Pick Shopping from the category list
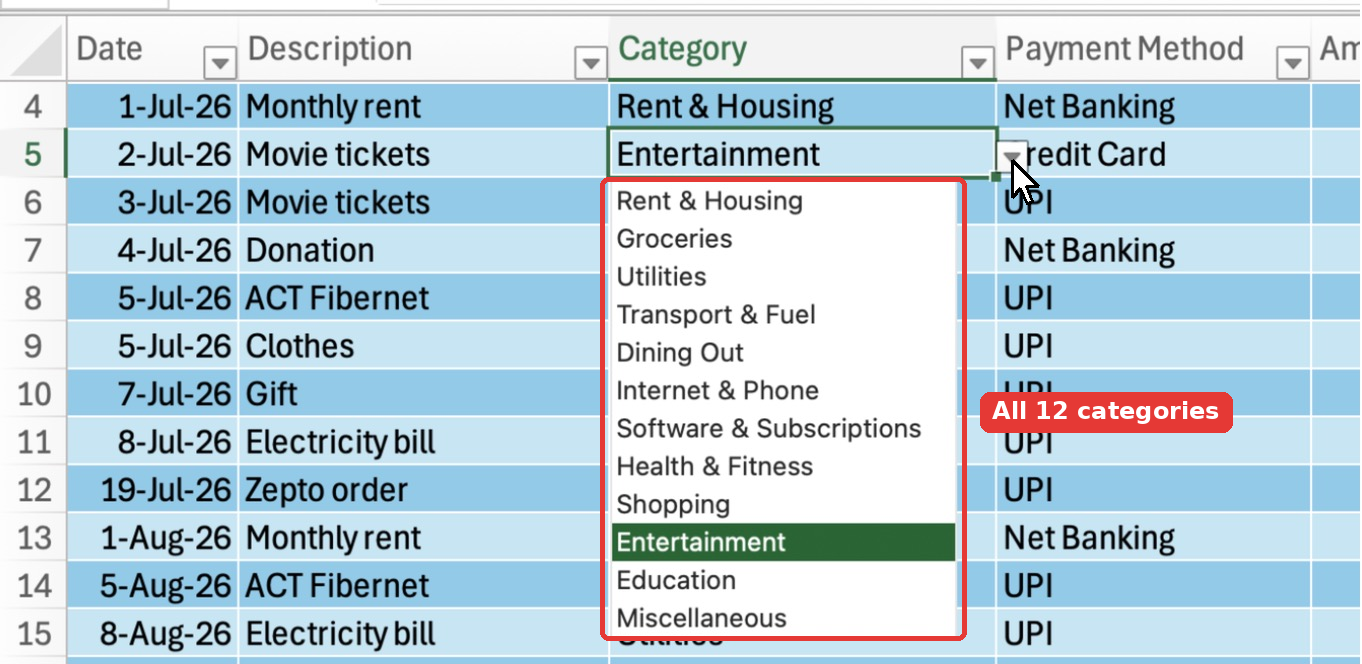The image size is (1362, 664). click(x=783, y=505)
